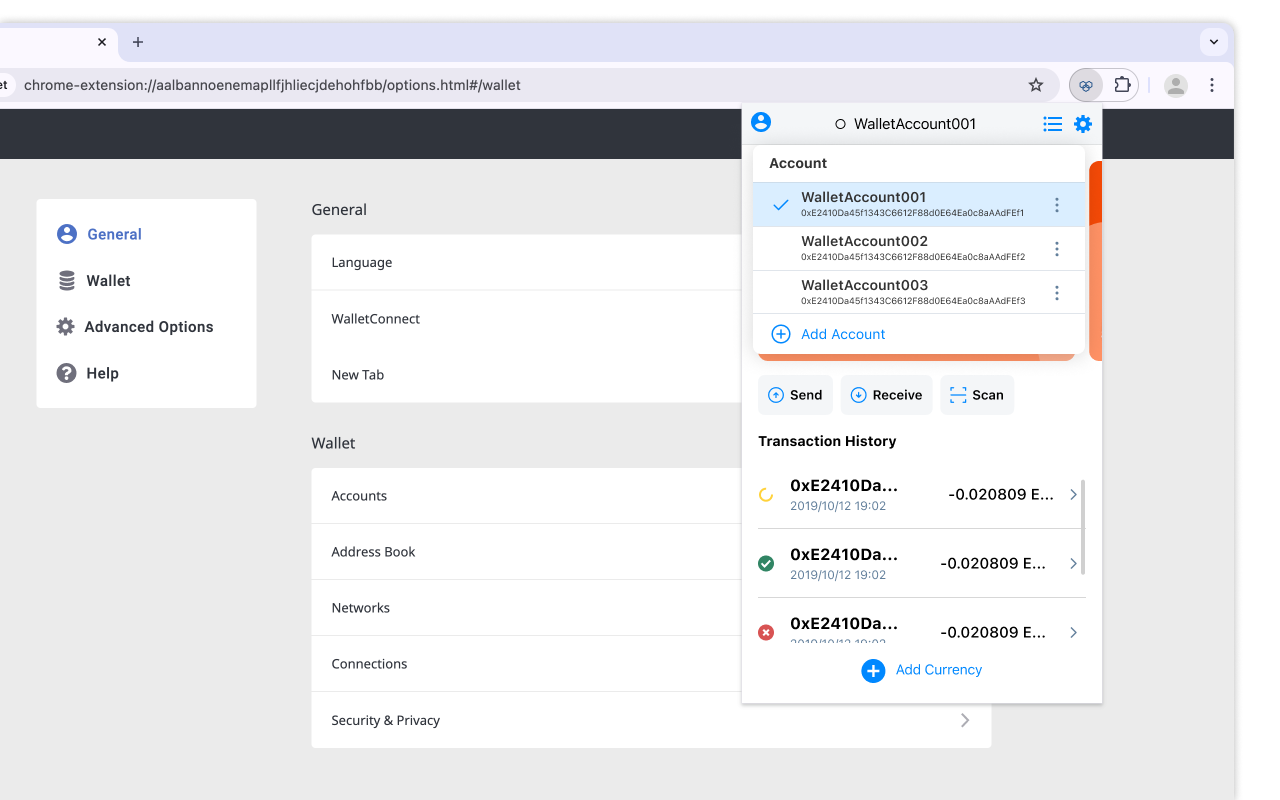The image size is (1280, 800).
Task: Open the Connections settings row
Action: 527,664
